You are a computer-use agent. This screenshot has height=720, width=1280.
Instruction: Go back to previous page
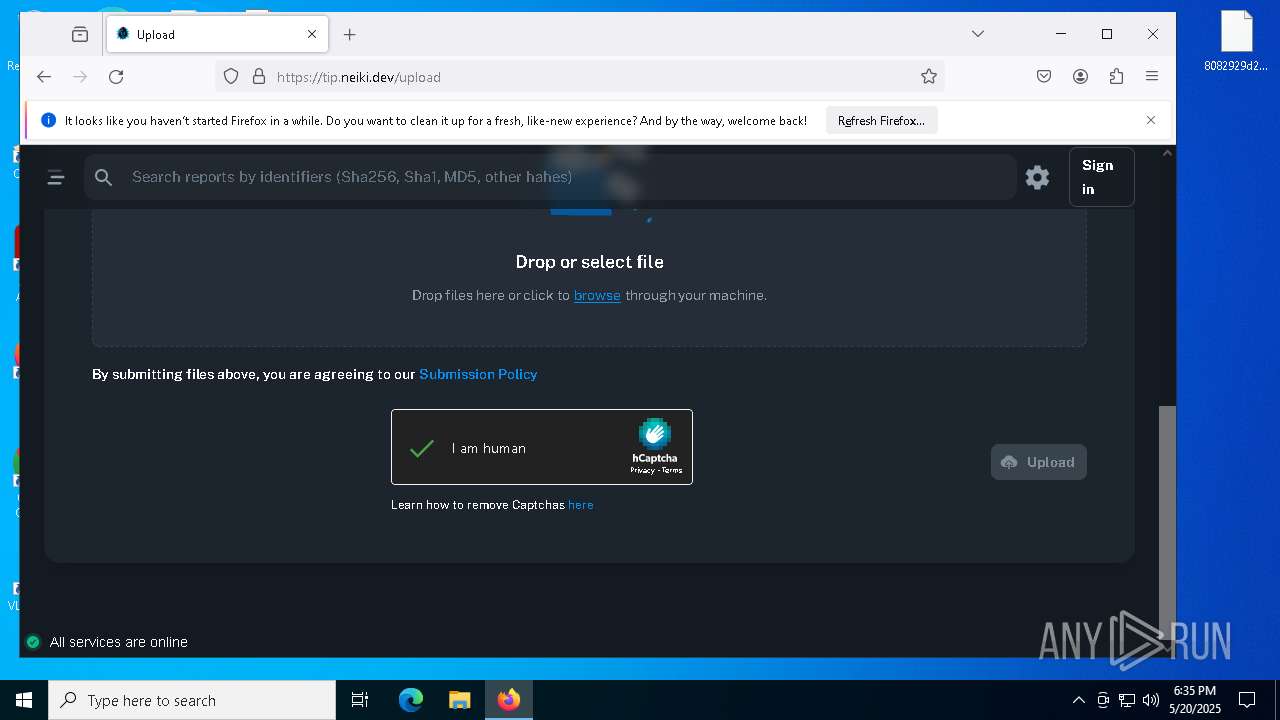pos(44,77)
